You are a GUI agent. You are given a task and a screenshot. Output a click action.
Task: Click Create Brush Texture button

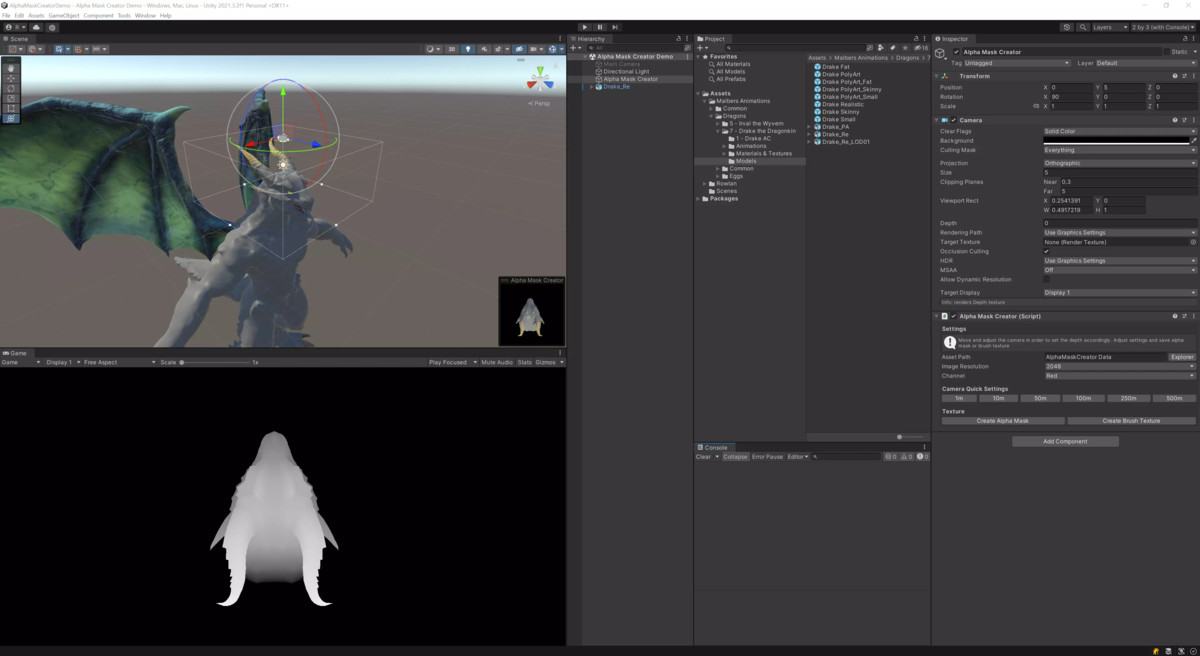[1131, 421]
